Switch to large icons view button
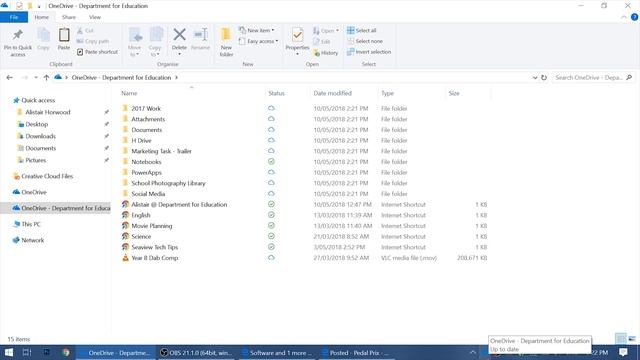Viewport: 640px width, 360px height. pos(632,339)
